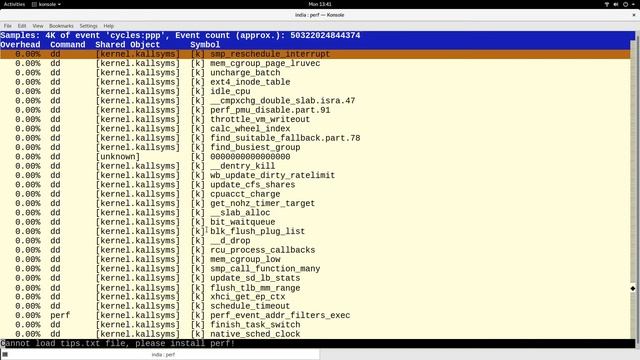
Task: Select the get_nohz_timer_target row
Action: pyautogui.click(x=315, y=203)
